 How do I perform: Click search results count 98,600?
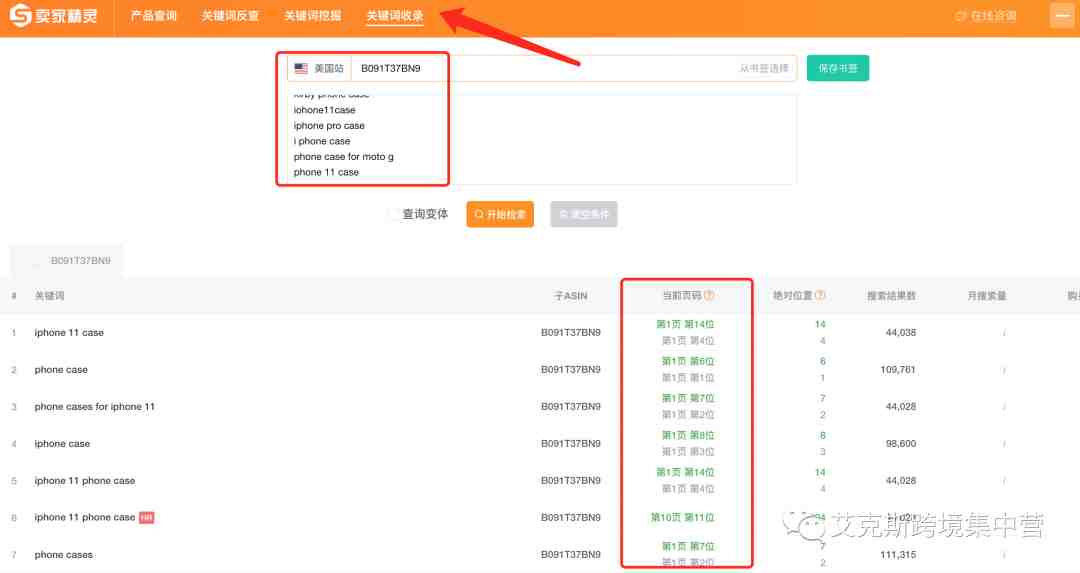[900, 444]
